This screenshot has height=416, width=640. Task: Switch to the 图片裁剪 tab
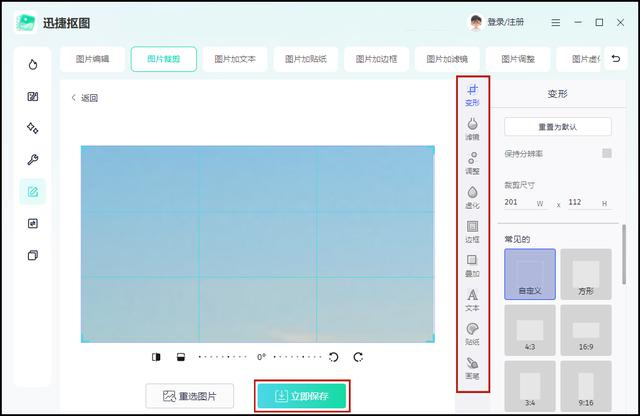click(164, 59)
